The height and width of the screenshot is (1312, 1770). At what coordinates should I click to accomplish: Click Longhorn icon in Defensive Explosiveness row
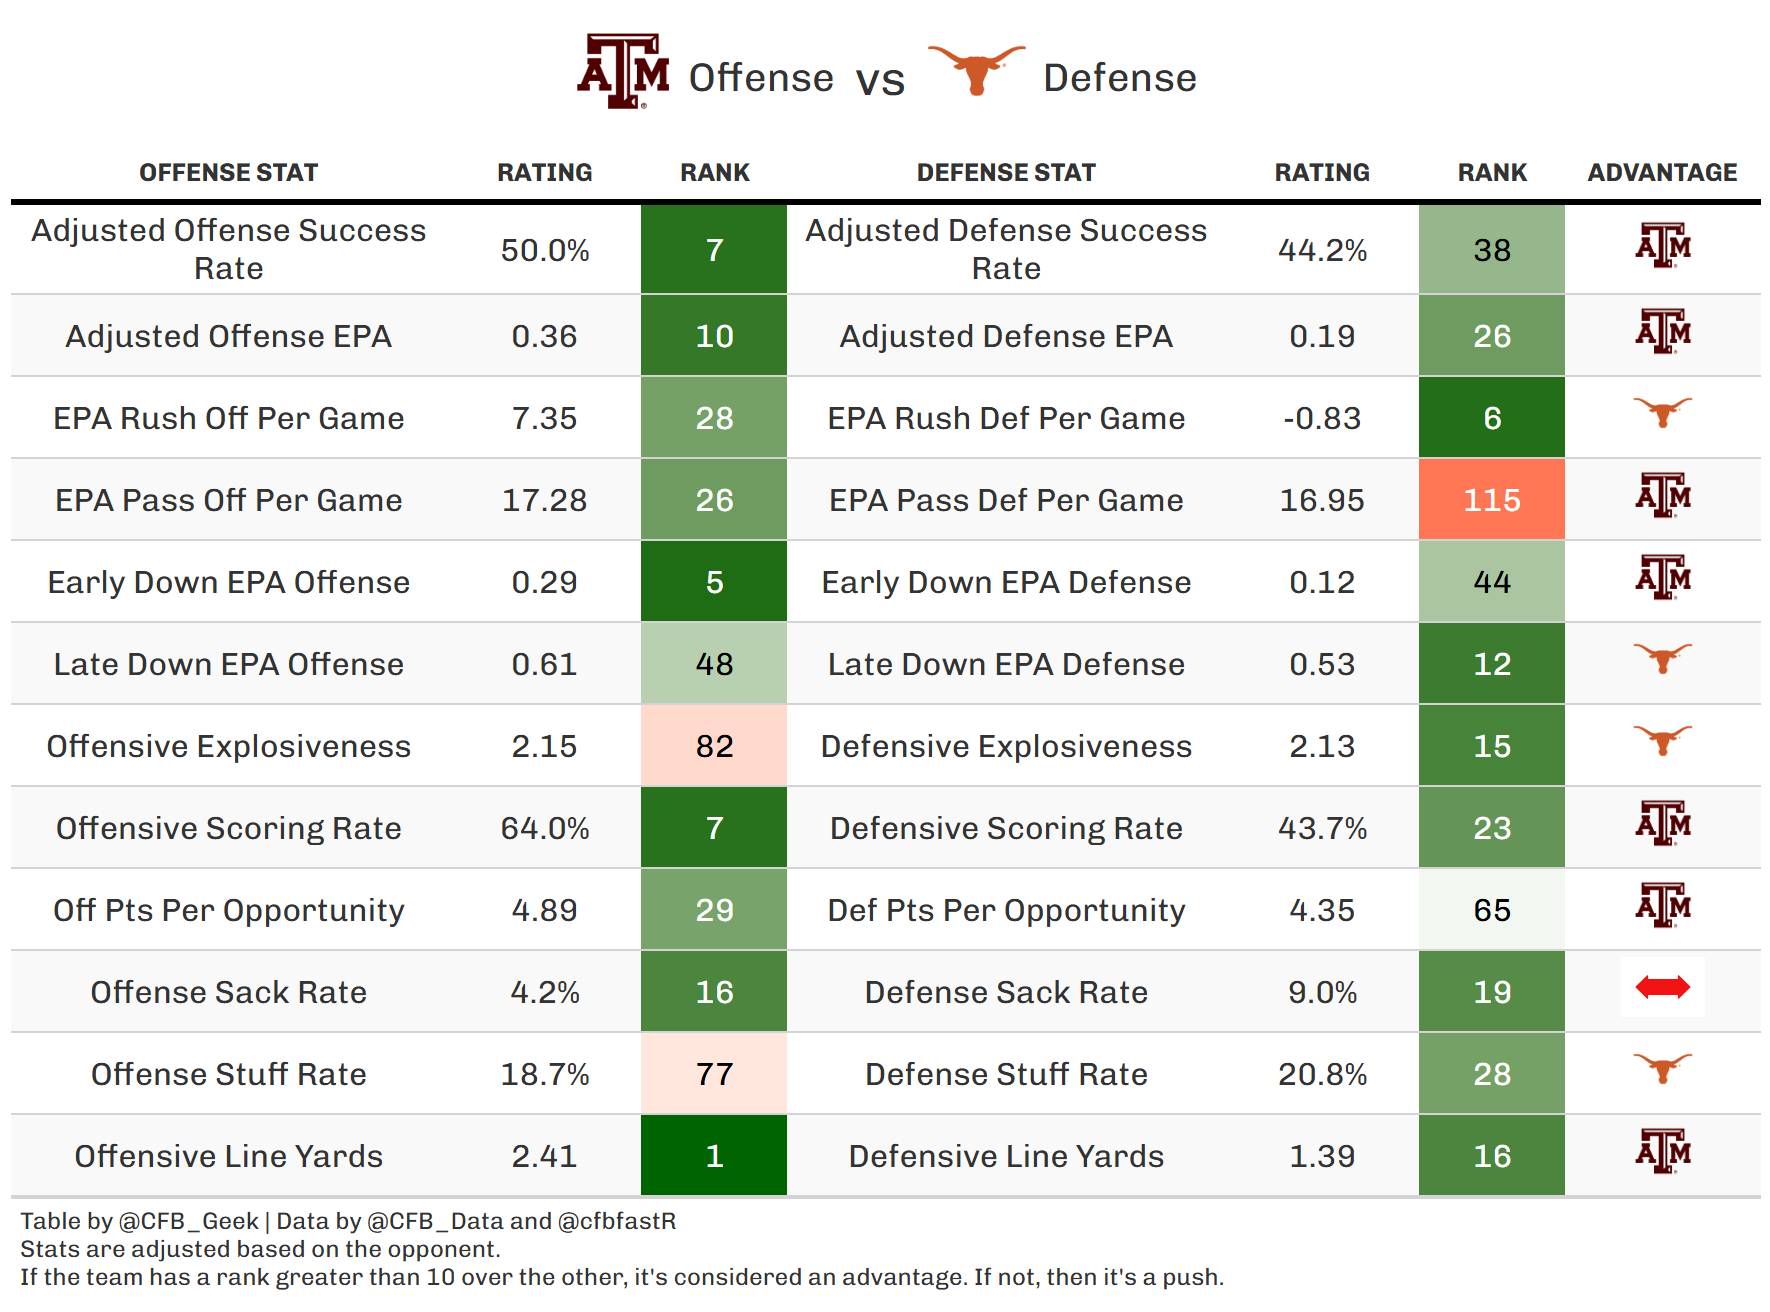(x=1662, y=740)
